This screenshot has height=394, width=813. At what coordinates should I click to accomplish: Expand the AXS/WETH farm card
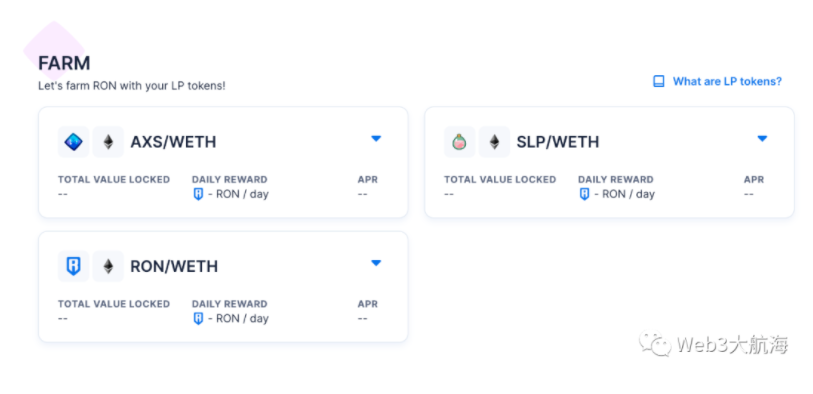(x=376, y=138)
